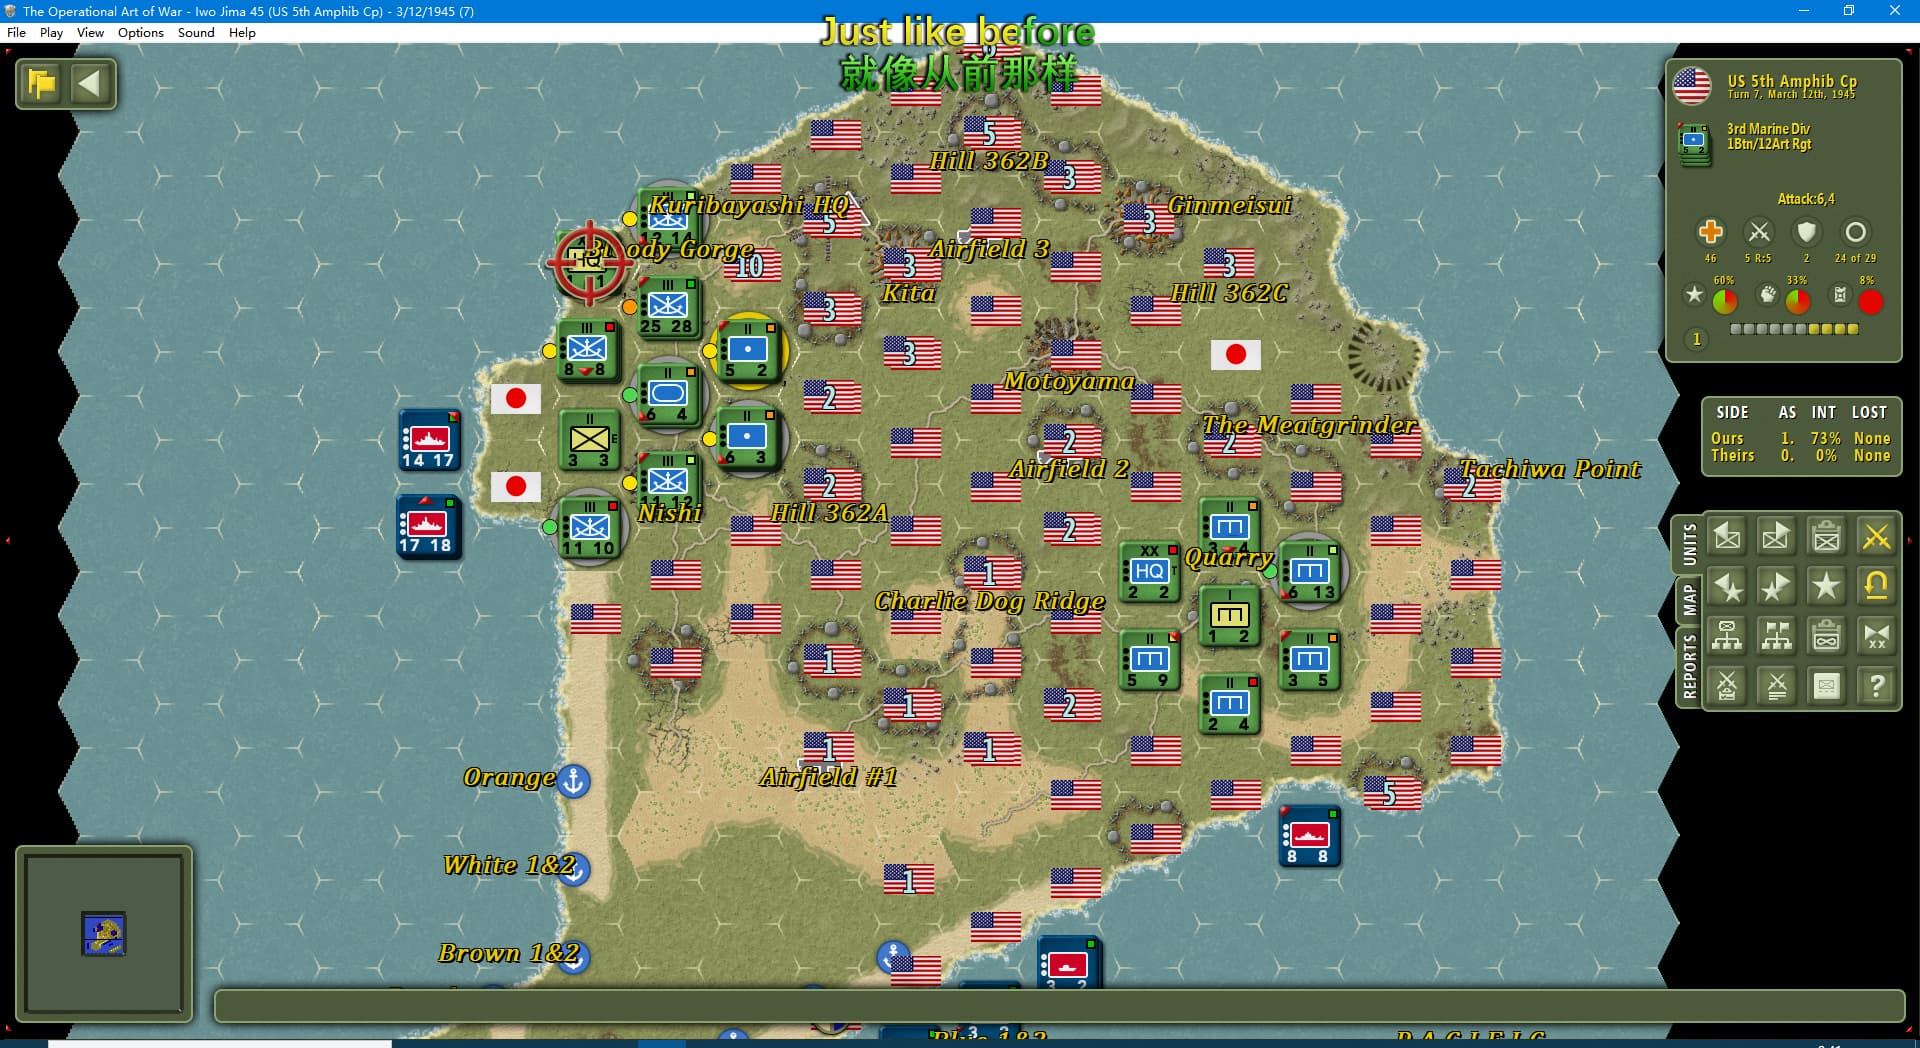
Task: Click the Japanese flag hex near The Meatgrinder
Action: (1236, 354)
